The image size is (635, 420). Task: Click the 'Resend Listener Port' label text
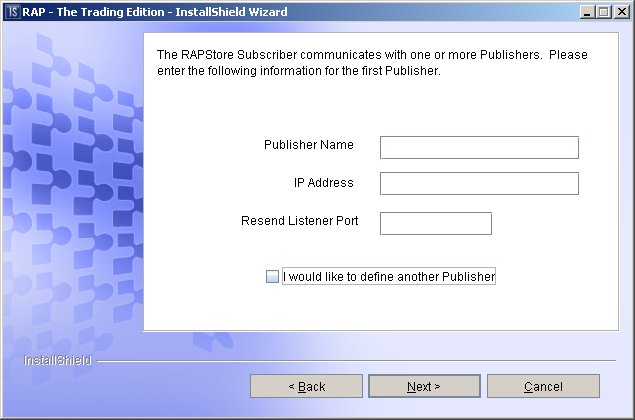[x=299, y=221]
